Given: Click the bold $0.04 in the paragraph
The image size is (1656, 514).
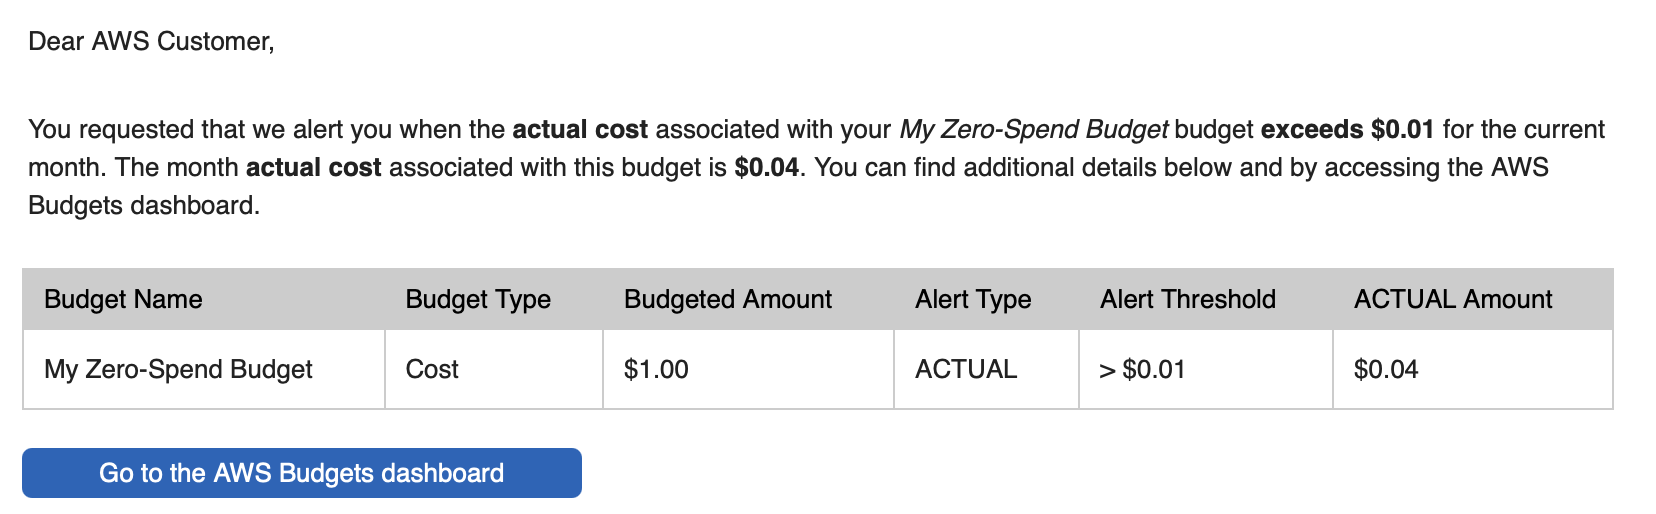Looking at the screenshot, I should (766, 167).
